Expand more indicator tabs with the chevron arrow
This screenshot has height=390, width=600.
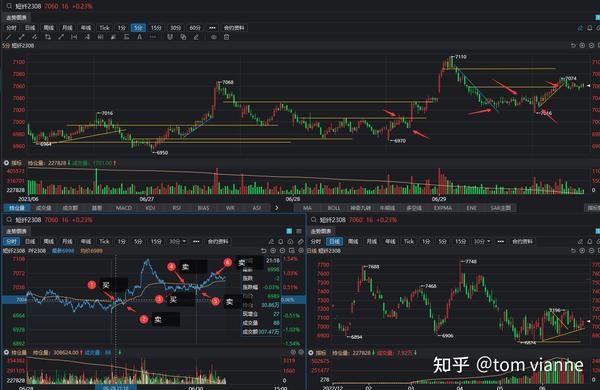click(x=276, y=208)
